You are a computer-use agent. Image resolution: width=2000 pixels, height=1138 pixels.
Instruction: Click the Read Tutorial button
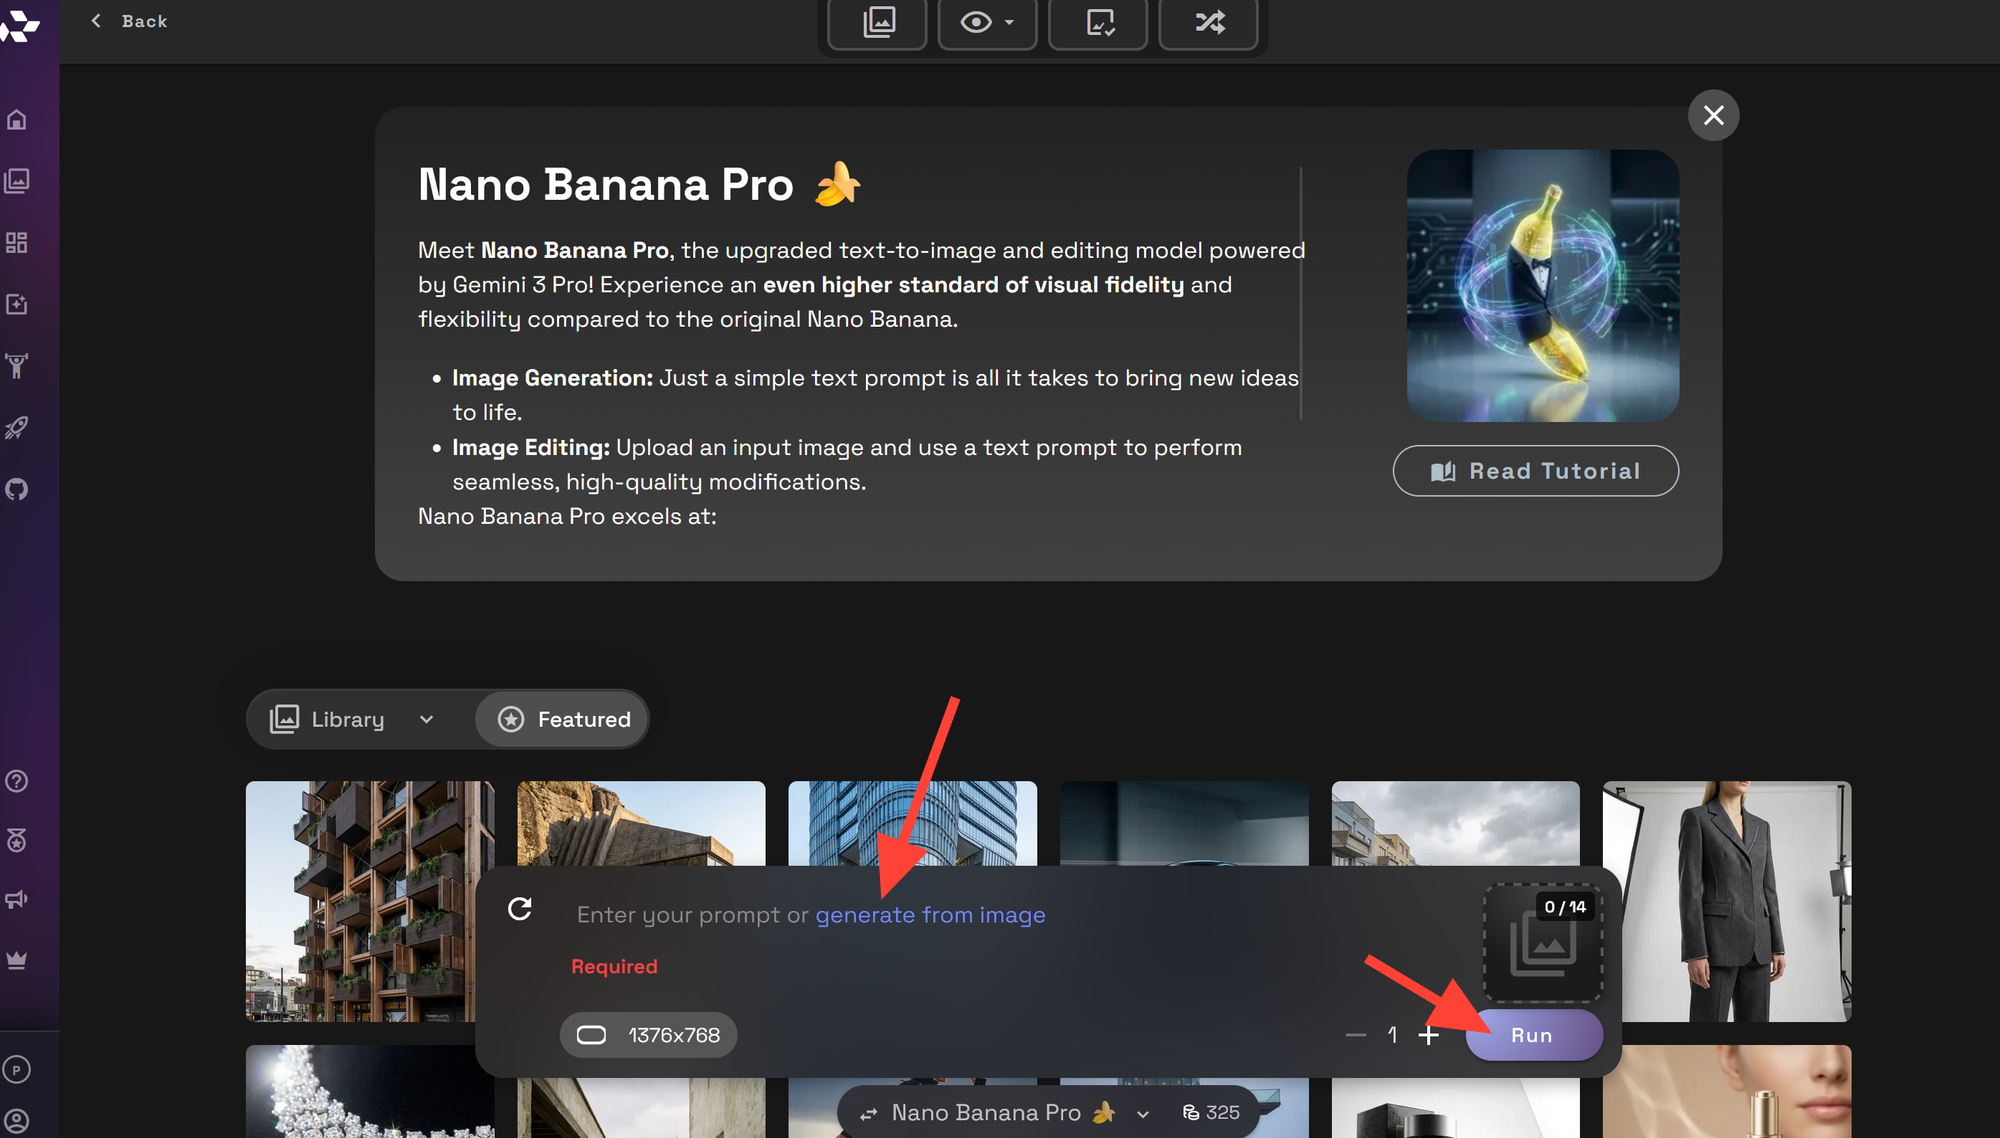pyautogui.click(x=1535, y=471)
